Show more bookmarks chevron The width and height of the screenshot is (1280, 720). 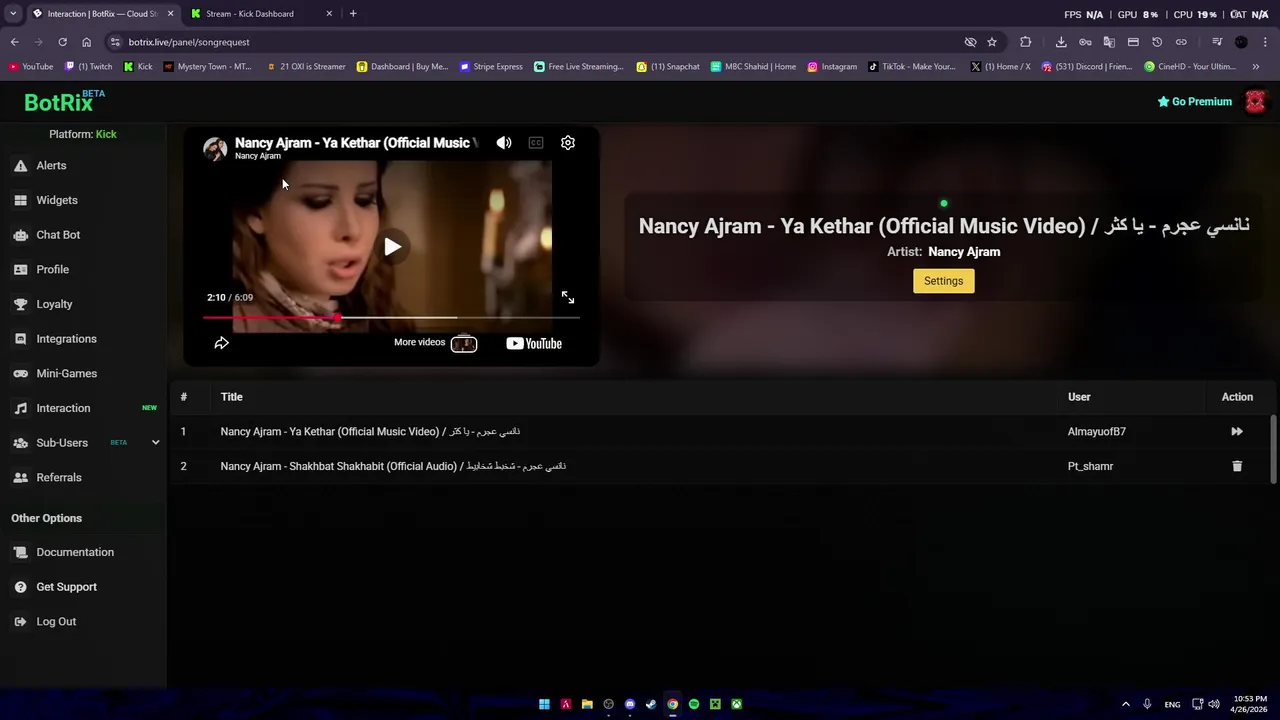(1256, 67)
